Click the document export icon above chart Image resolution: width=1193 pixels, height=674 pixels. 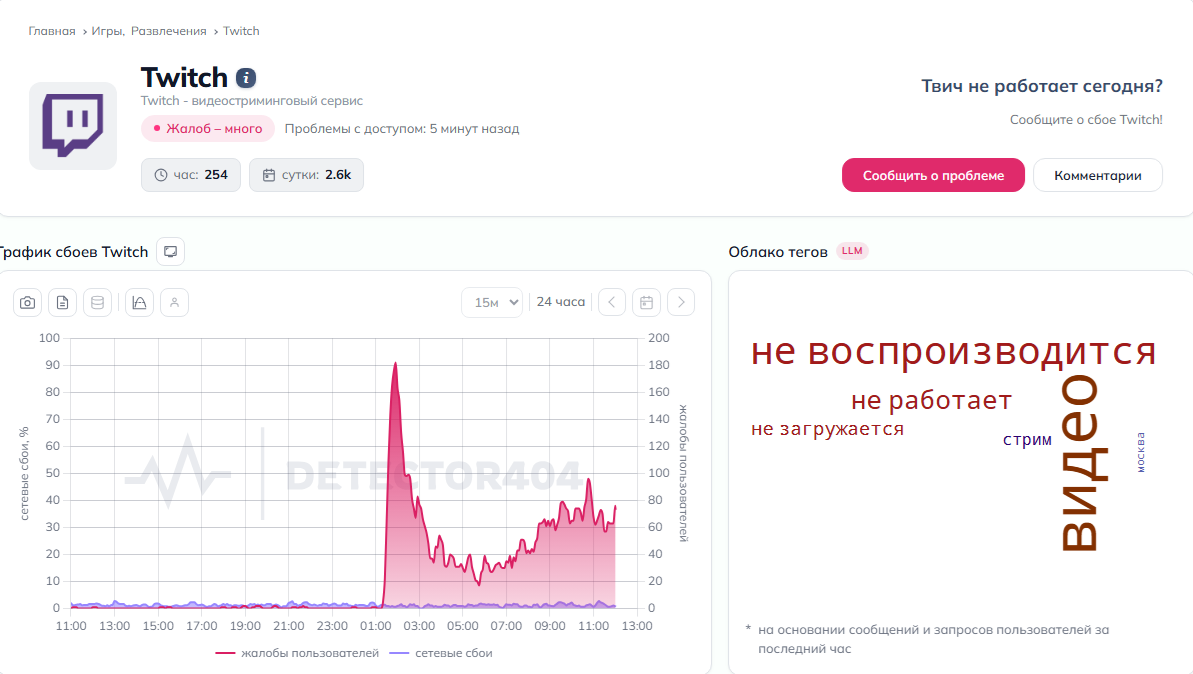(62, 303)
